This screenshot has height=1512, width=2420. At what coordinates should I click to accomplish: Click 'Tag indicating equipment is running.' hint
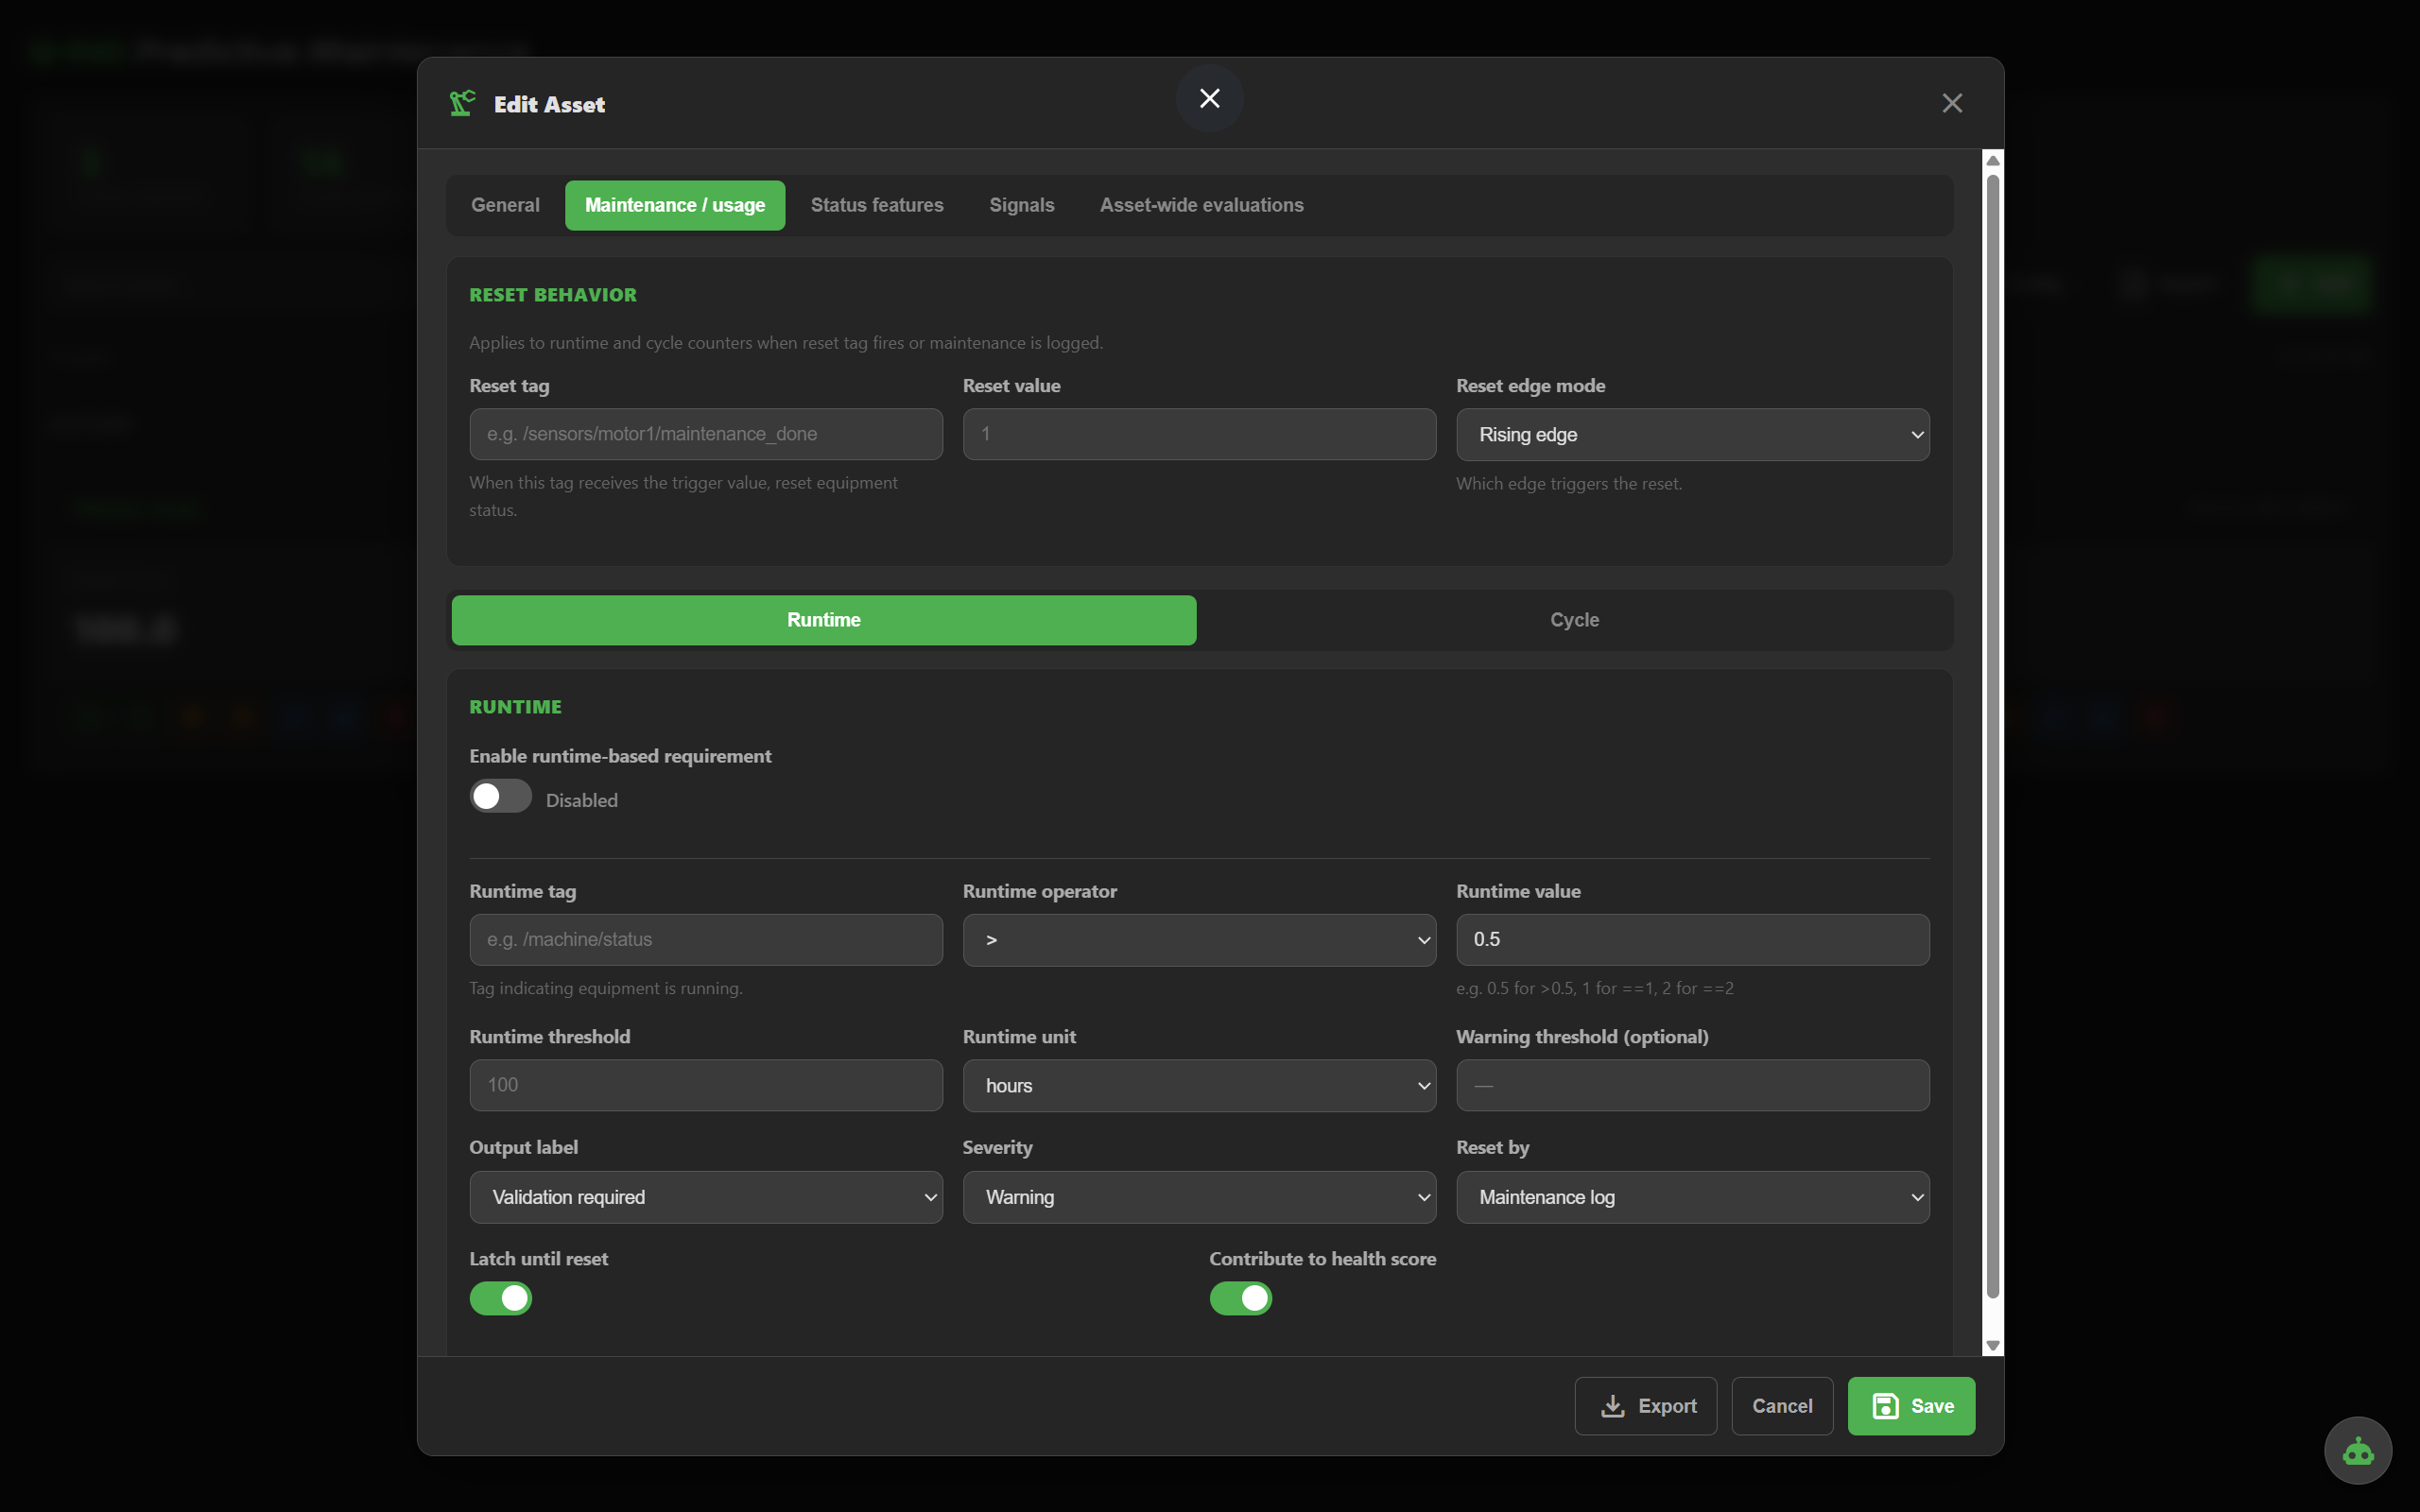tap(606, 988)
